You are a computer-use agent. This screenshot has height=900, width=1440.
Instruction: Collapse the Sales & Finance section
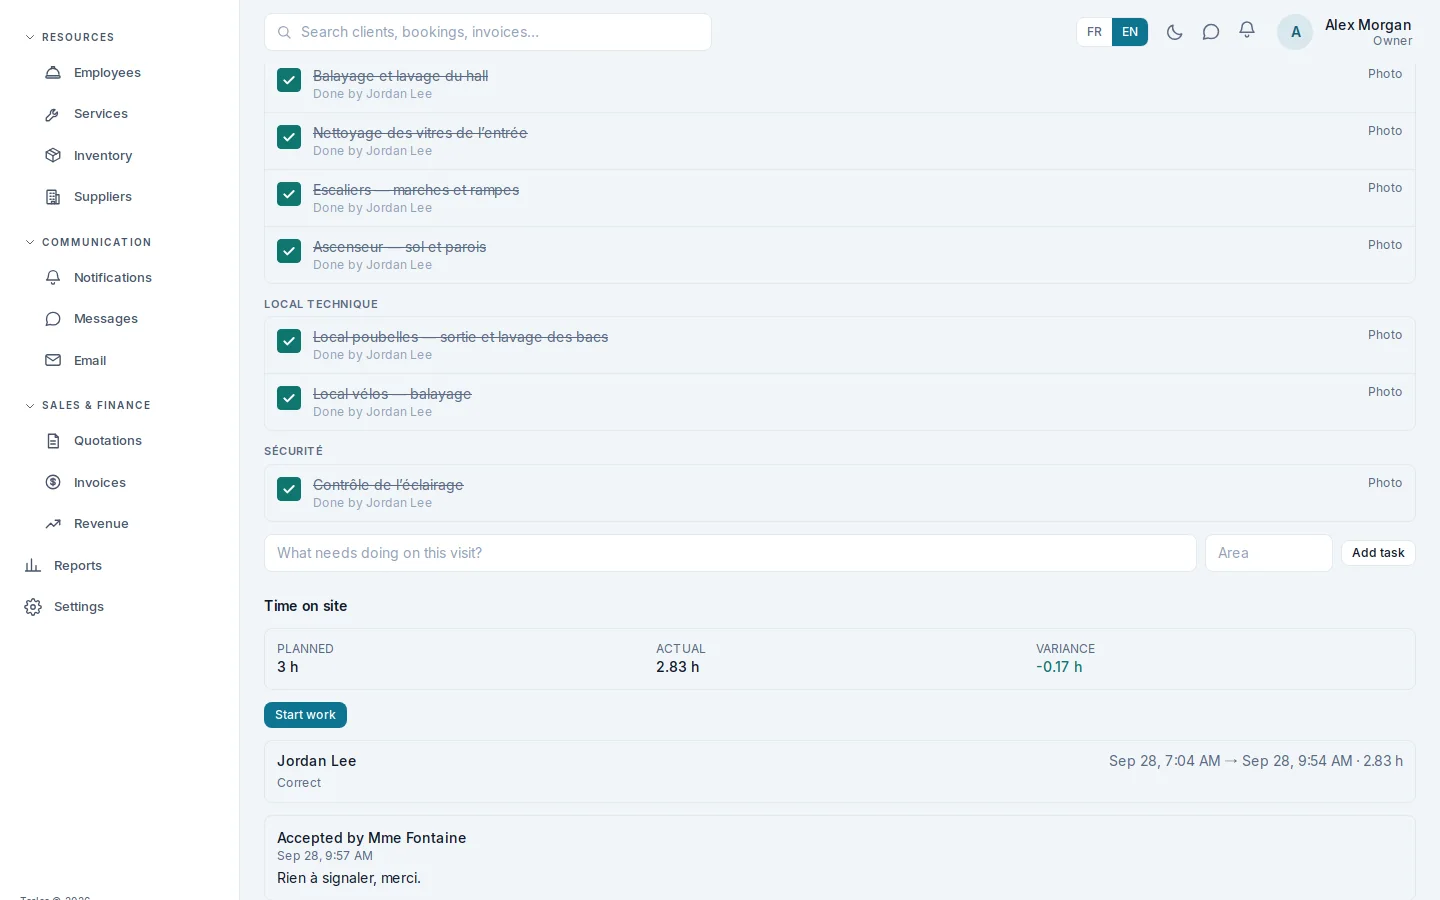click(x=88, y=405)
